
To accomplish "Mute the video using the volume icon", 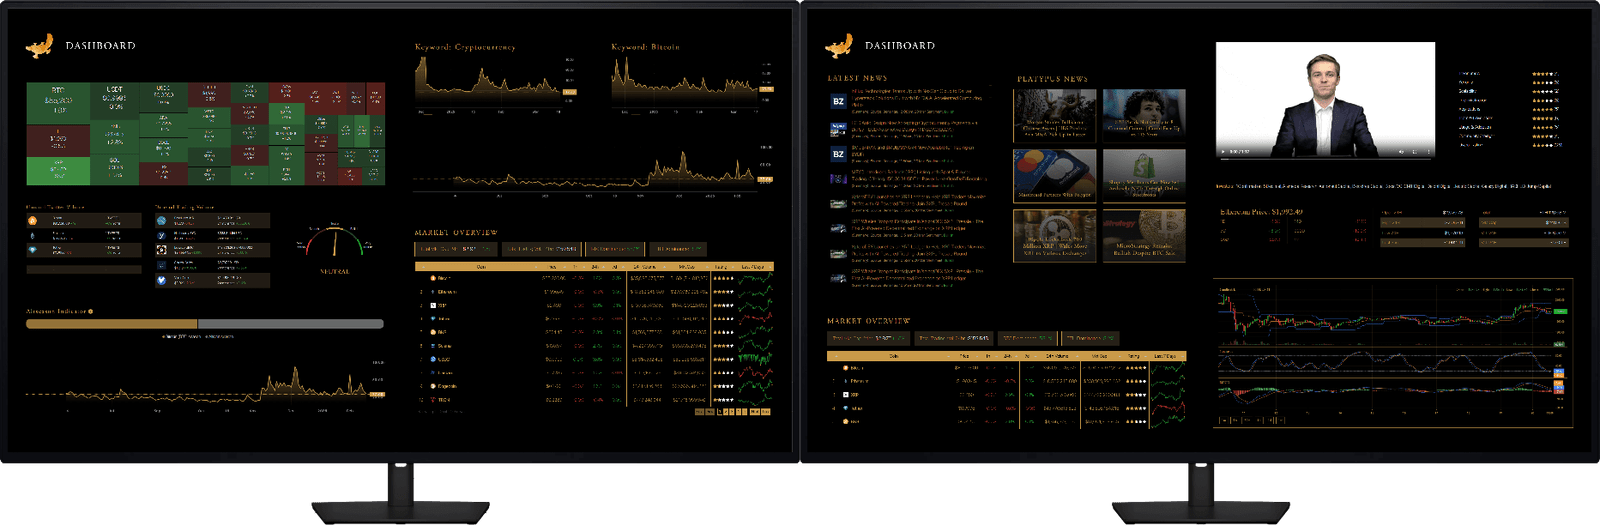I will click(x=1400, y=152).
